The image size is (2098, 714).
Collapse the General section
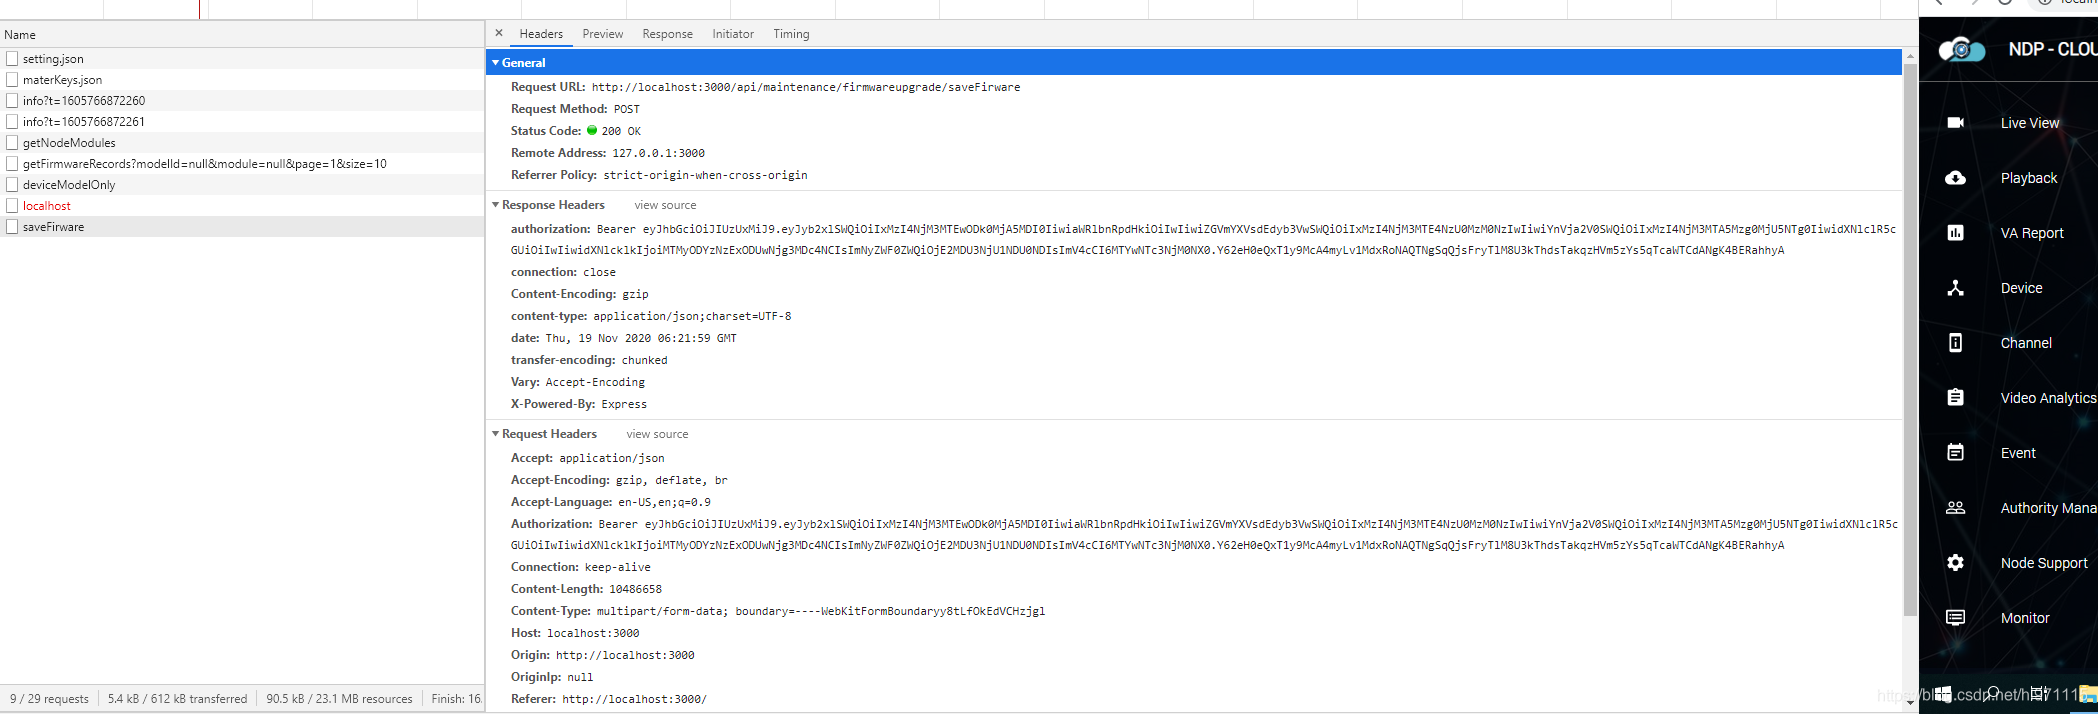[495, 62]
